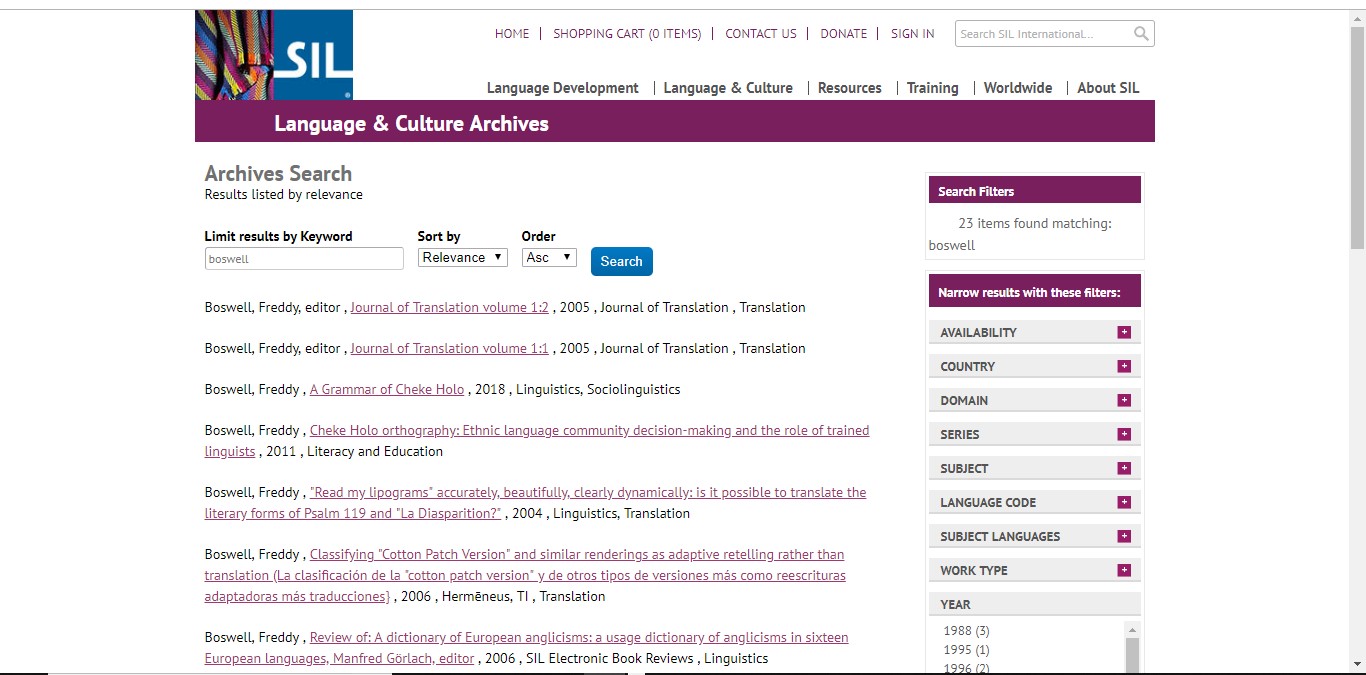Expand Country filter plus icon

tap(1124, 367)
